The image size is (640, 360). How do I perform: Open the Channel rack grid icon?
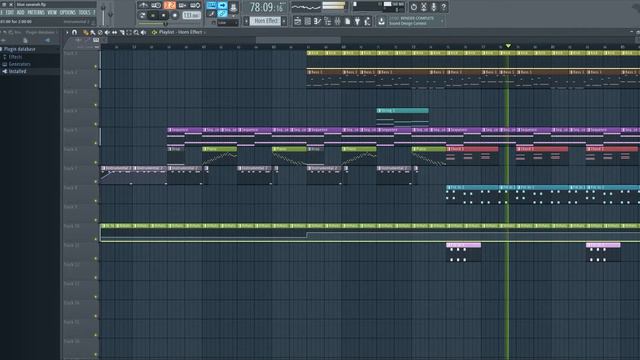(x=308, y=21)
